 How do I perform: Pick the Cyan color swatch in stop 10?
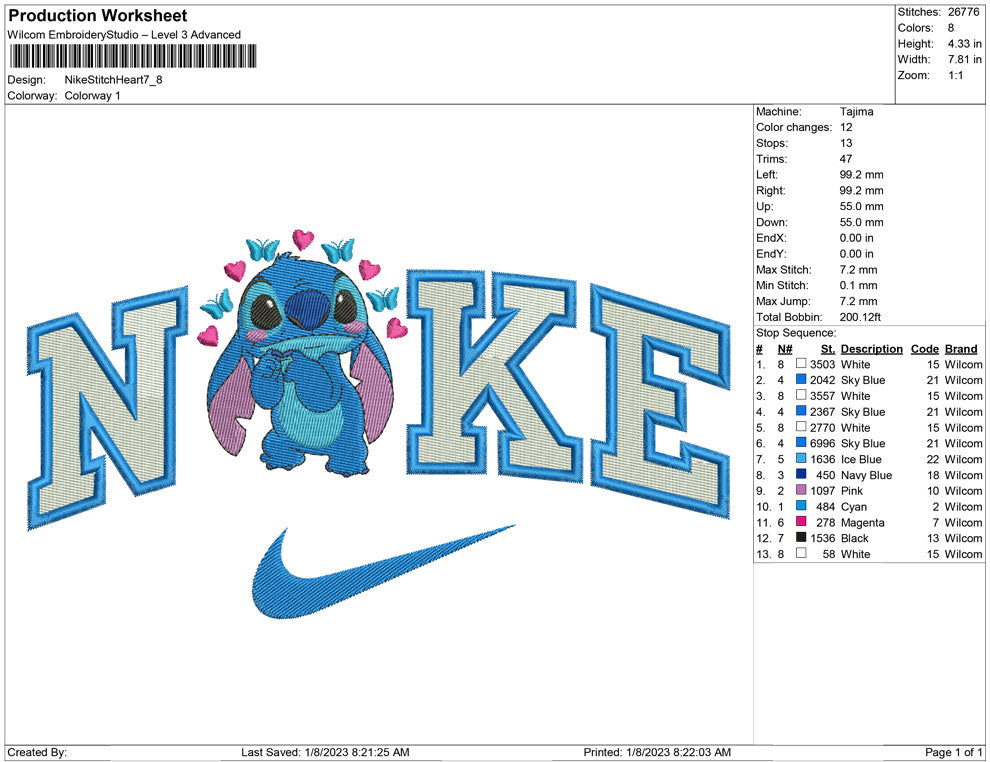click(801, 506)
